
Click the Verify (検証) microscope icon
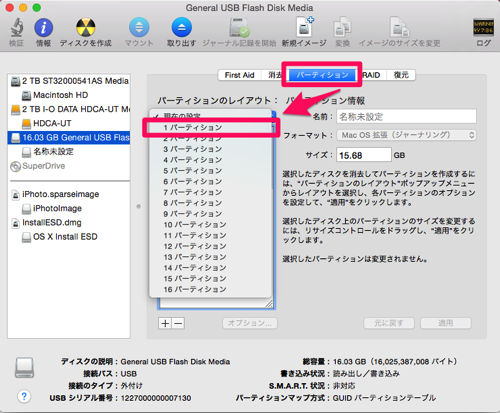pyautogui.click(x=16, y=28)
